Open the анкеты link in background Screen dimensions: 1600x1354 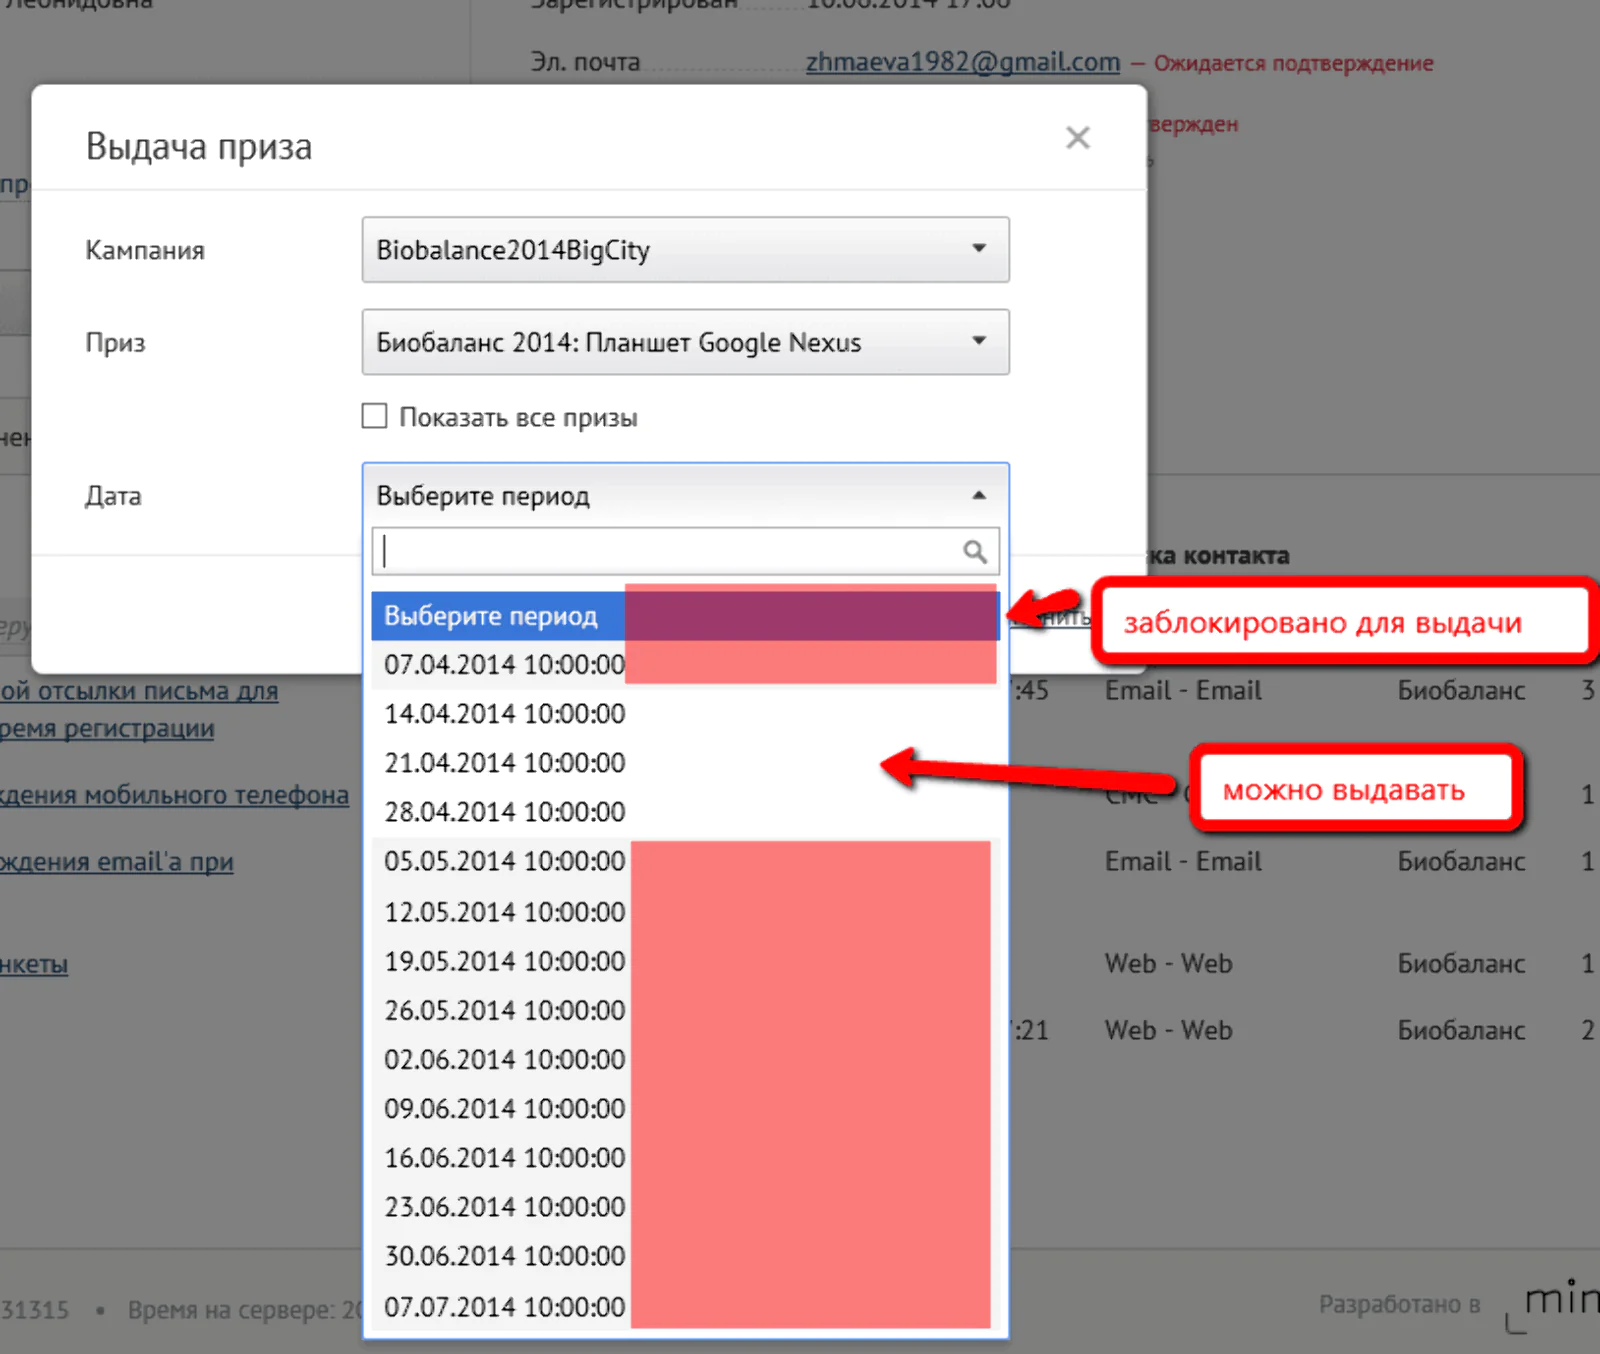click(34, 965)
